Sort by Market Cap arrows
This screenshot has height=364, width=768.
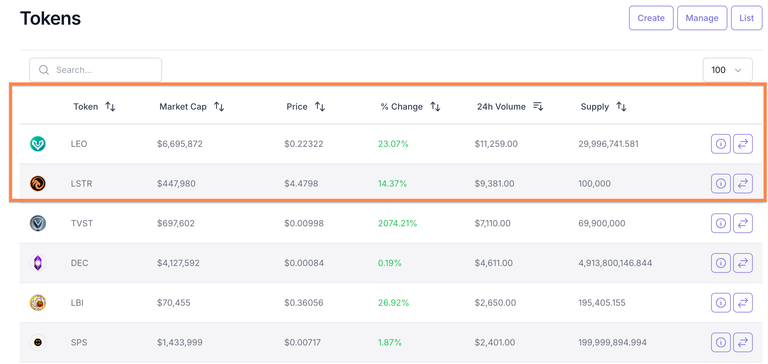coord(219,106)
